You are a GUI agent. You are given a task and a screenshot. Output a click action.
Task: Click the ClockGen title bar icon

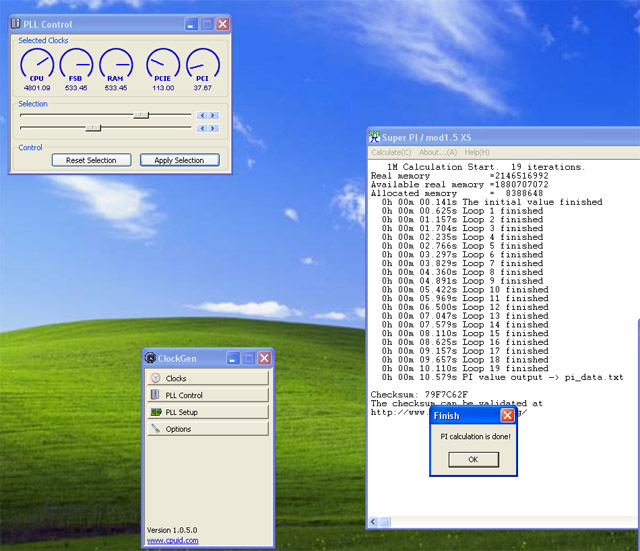150,358
